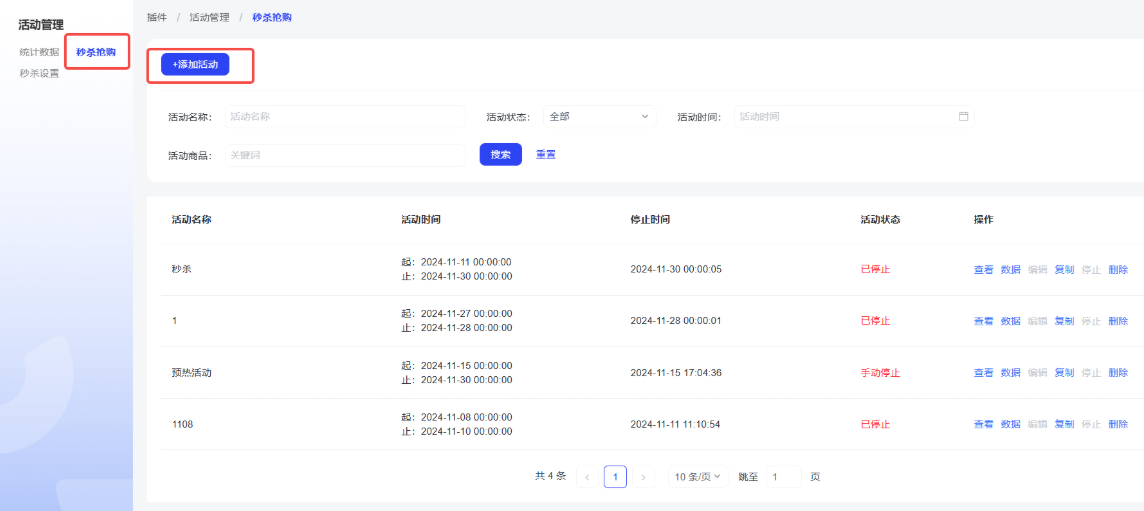Click 复制 for 预热活动 row
This screenshot has height=511, width=1144.
[1064, 373]
